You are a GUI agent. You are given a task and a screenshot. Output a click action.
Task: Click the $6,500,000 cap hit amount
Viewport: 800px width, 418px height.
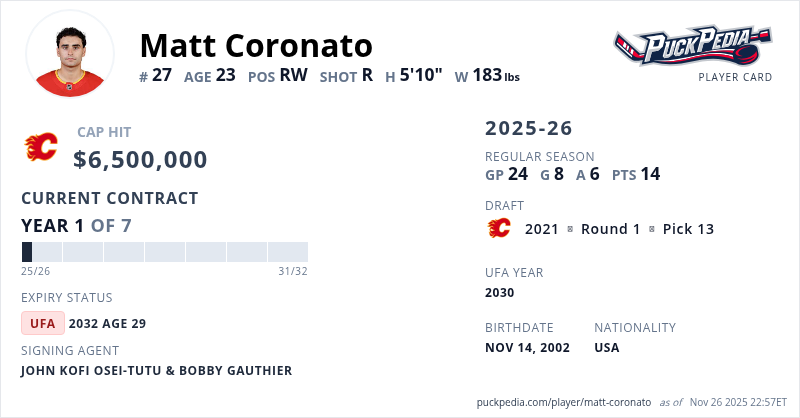(x=141, y=160)
